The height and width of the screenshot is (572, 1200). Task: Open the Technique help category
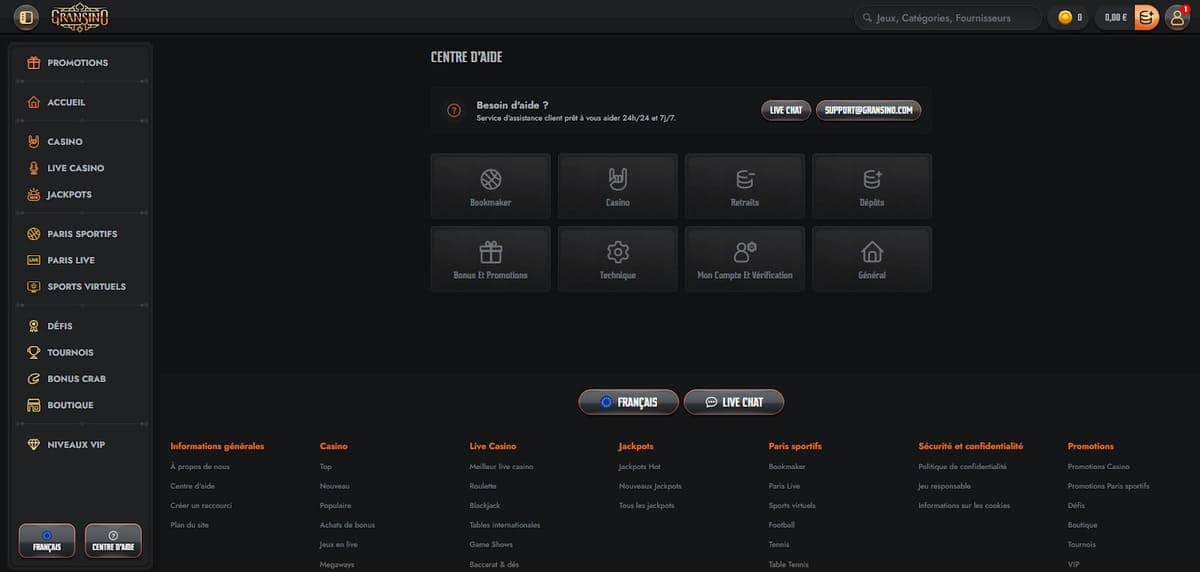(x=617, y=259)
